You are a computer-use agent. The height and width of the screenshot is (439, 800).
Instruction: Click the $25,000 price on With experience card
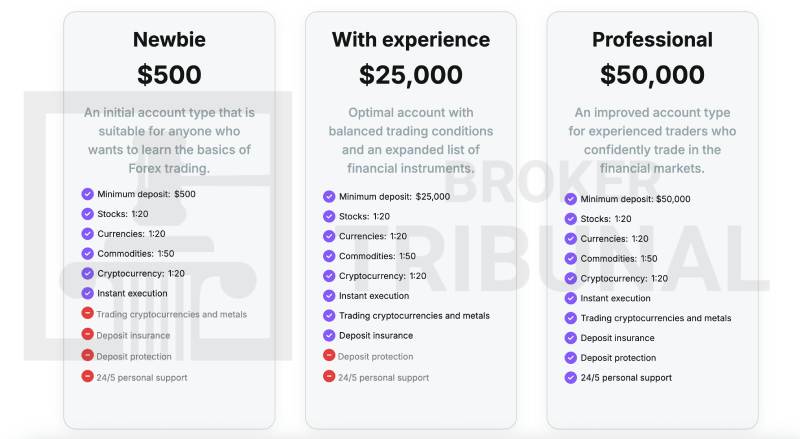click(x=411, y=75)
